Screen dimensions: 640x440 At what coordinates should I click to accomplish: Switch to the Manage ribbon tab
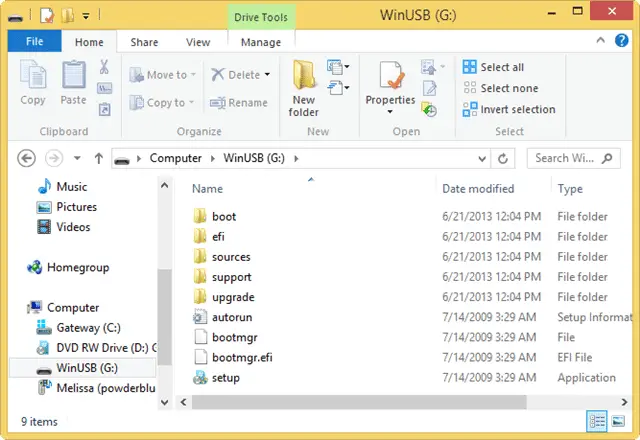pyautogui.click(x=261, y=42)
